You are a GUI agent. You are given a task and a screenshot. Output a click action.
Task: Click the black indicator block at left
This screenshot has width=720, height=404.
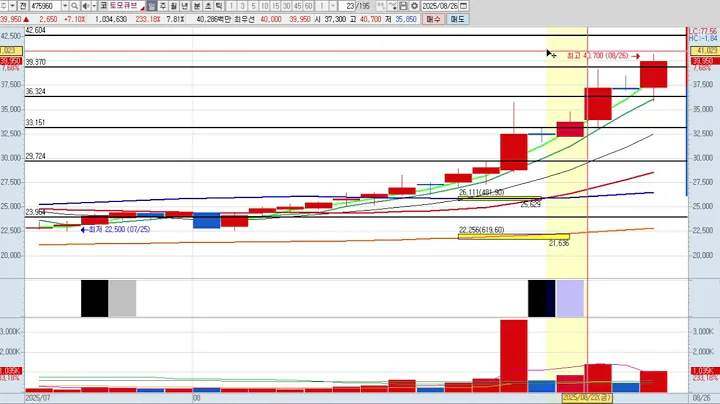pos(95,298)
